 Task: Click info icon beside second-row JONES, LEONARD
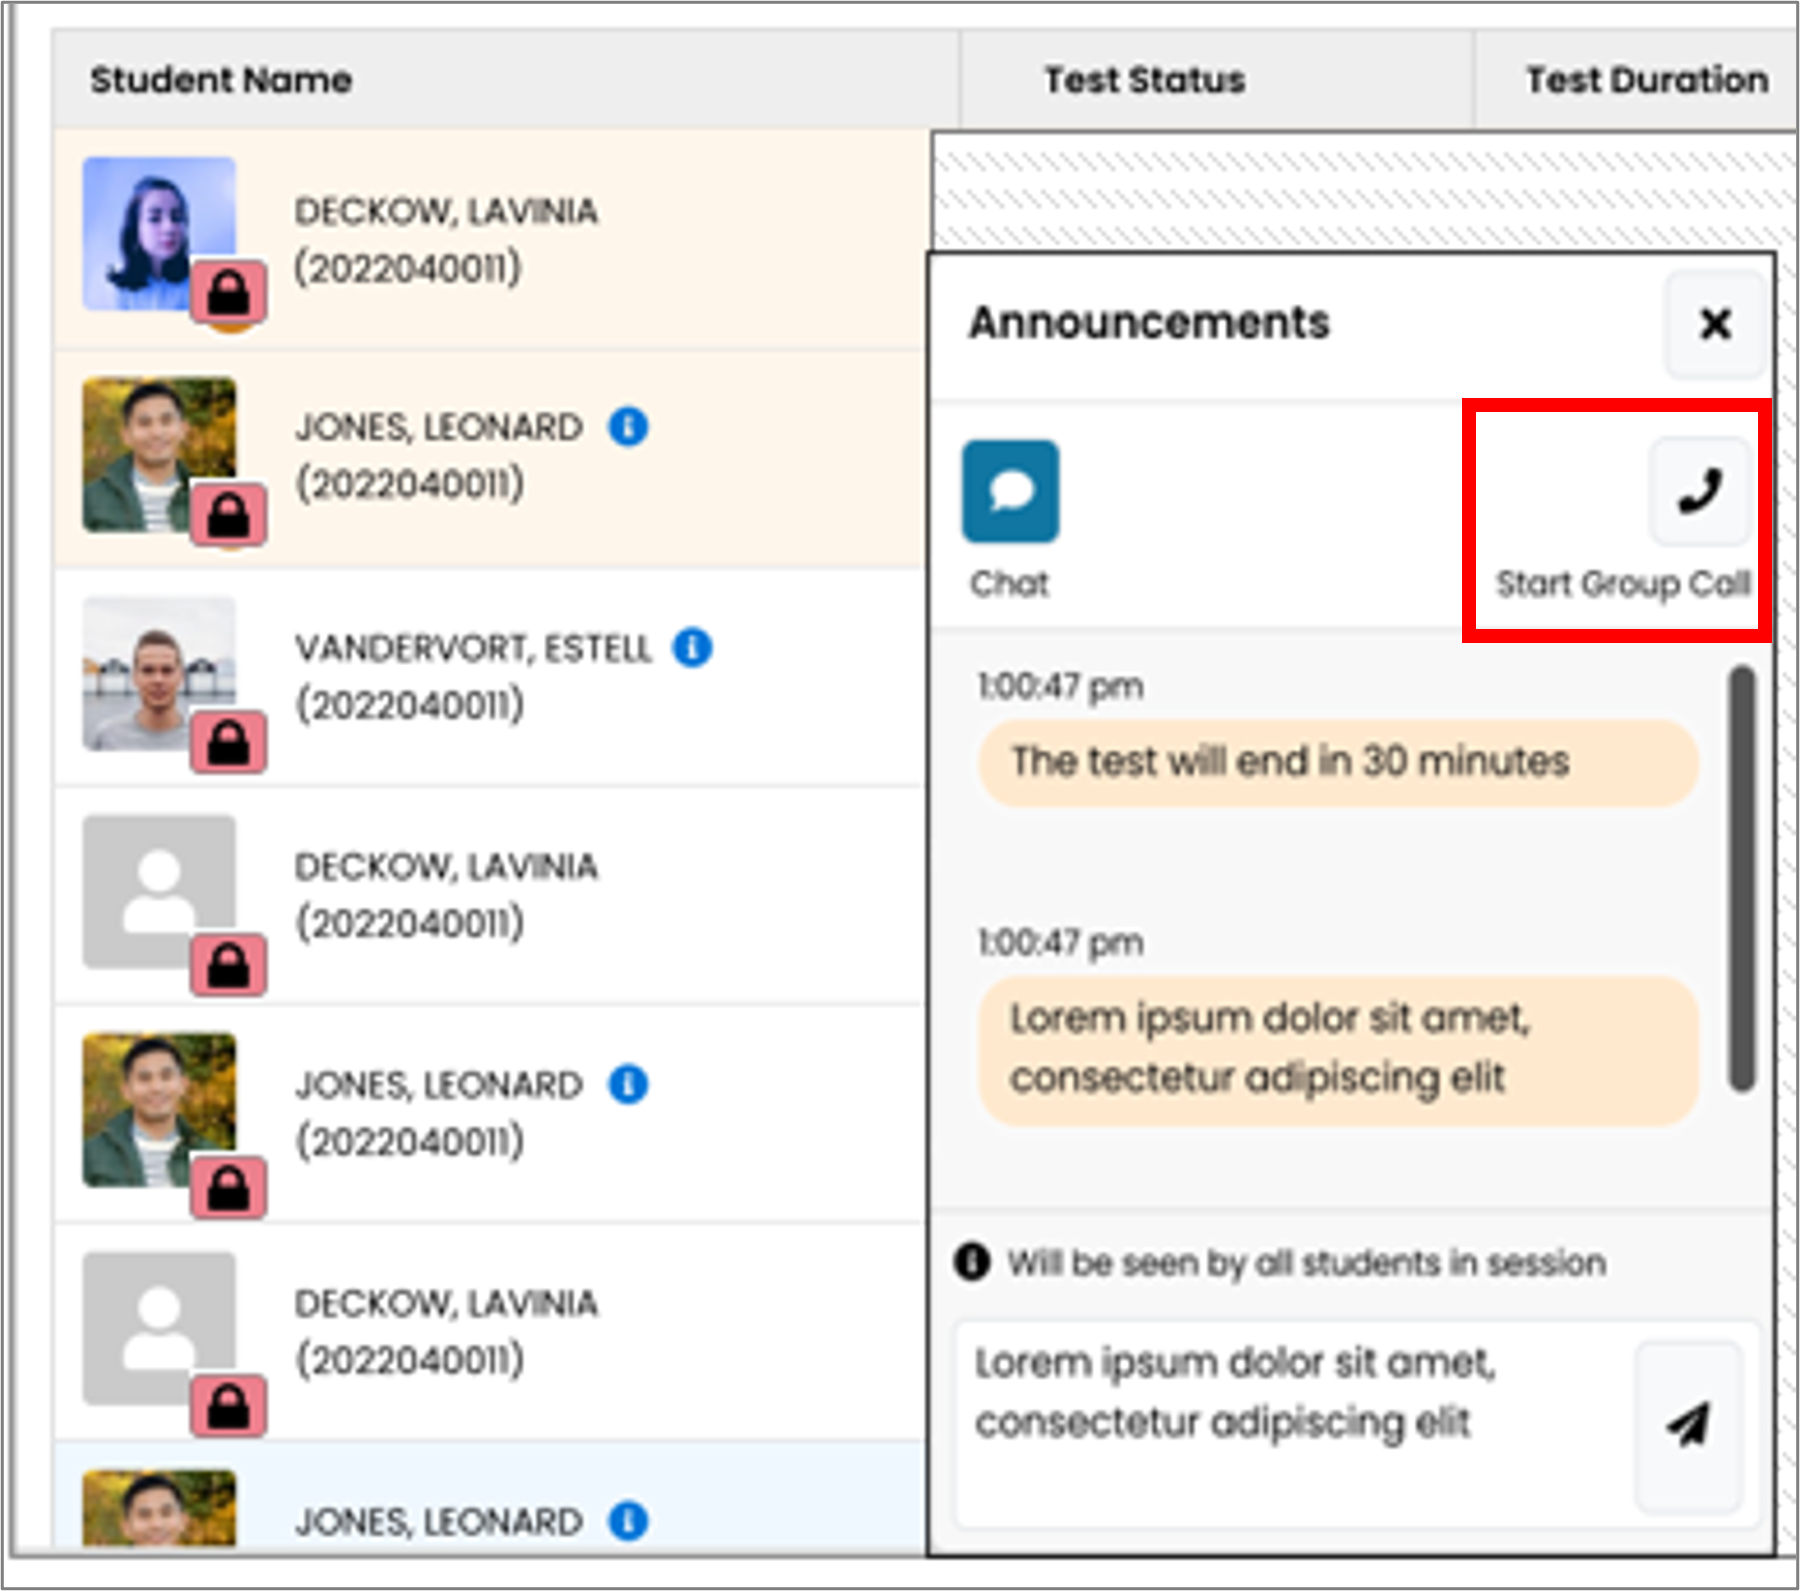pyautogui.click(x=629, y=427)
